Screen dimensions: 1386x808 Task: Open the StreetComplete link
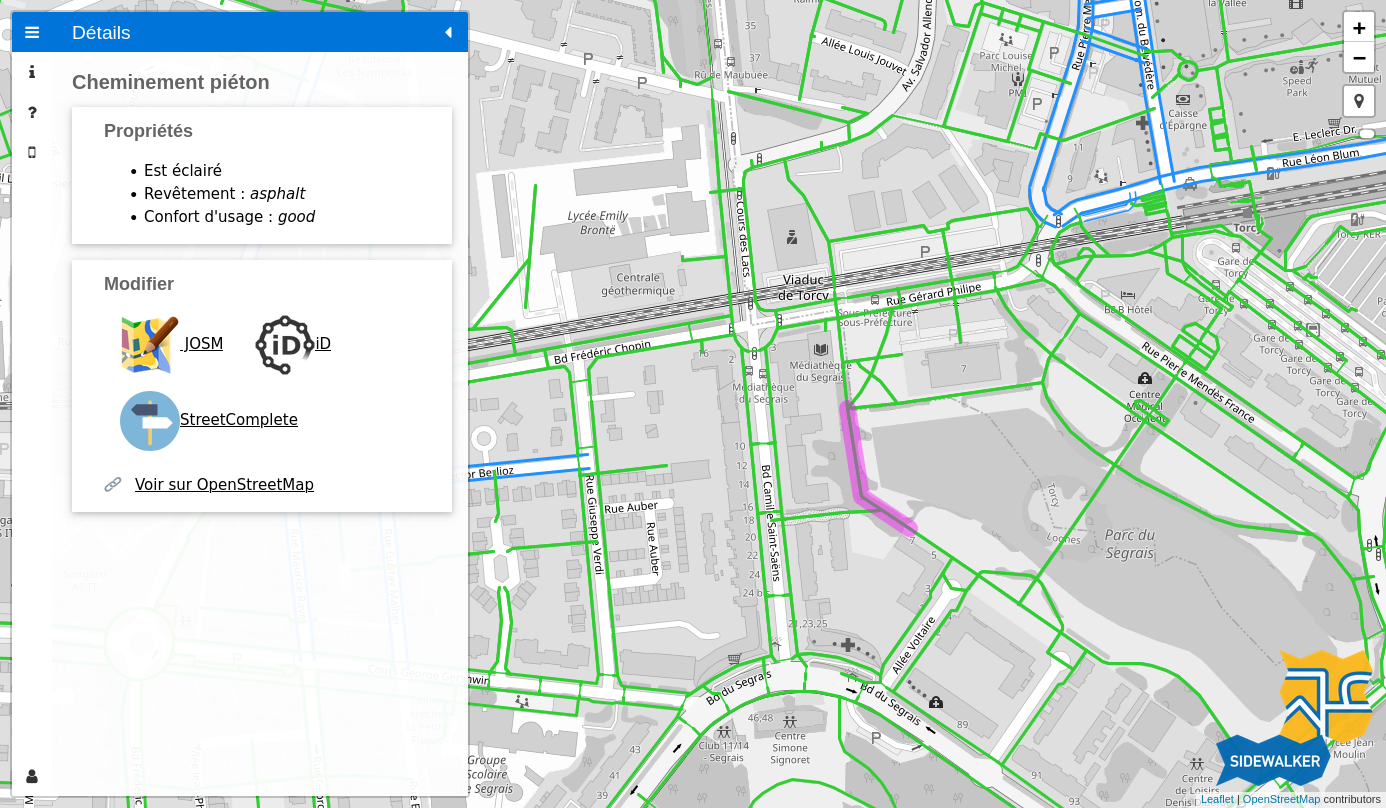point(239,420)
